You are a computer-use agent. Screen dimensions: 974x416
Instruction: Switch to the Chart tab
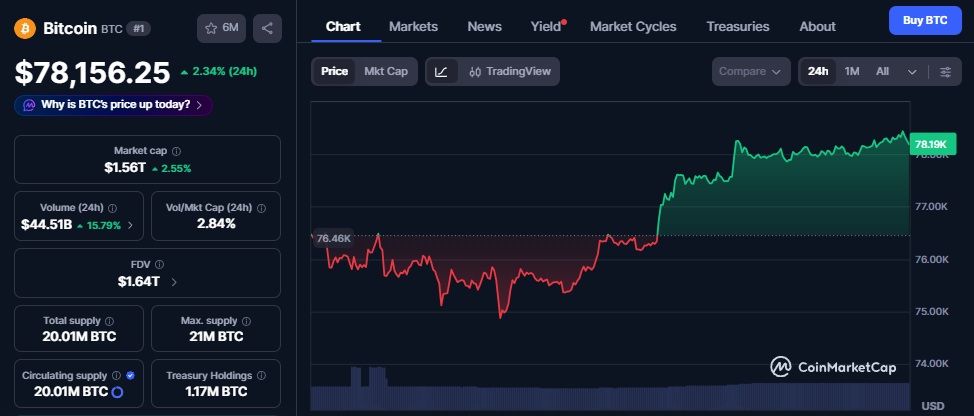[343, 27]
